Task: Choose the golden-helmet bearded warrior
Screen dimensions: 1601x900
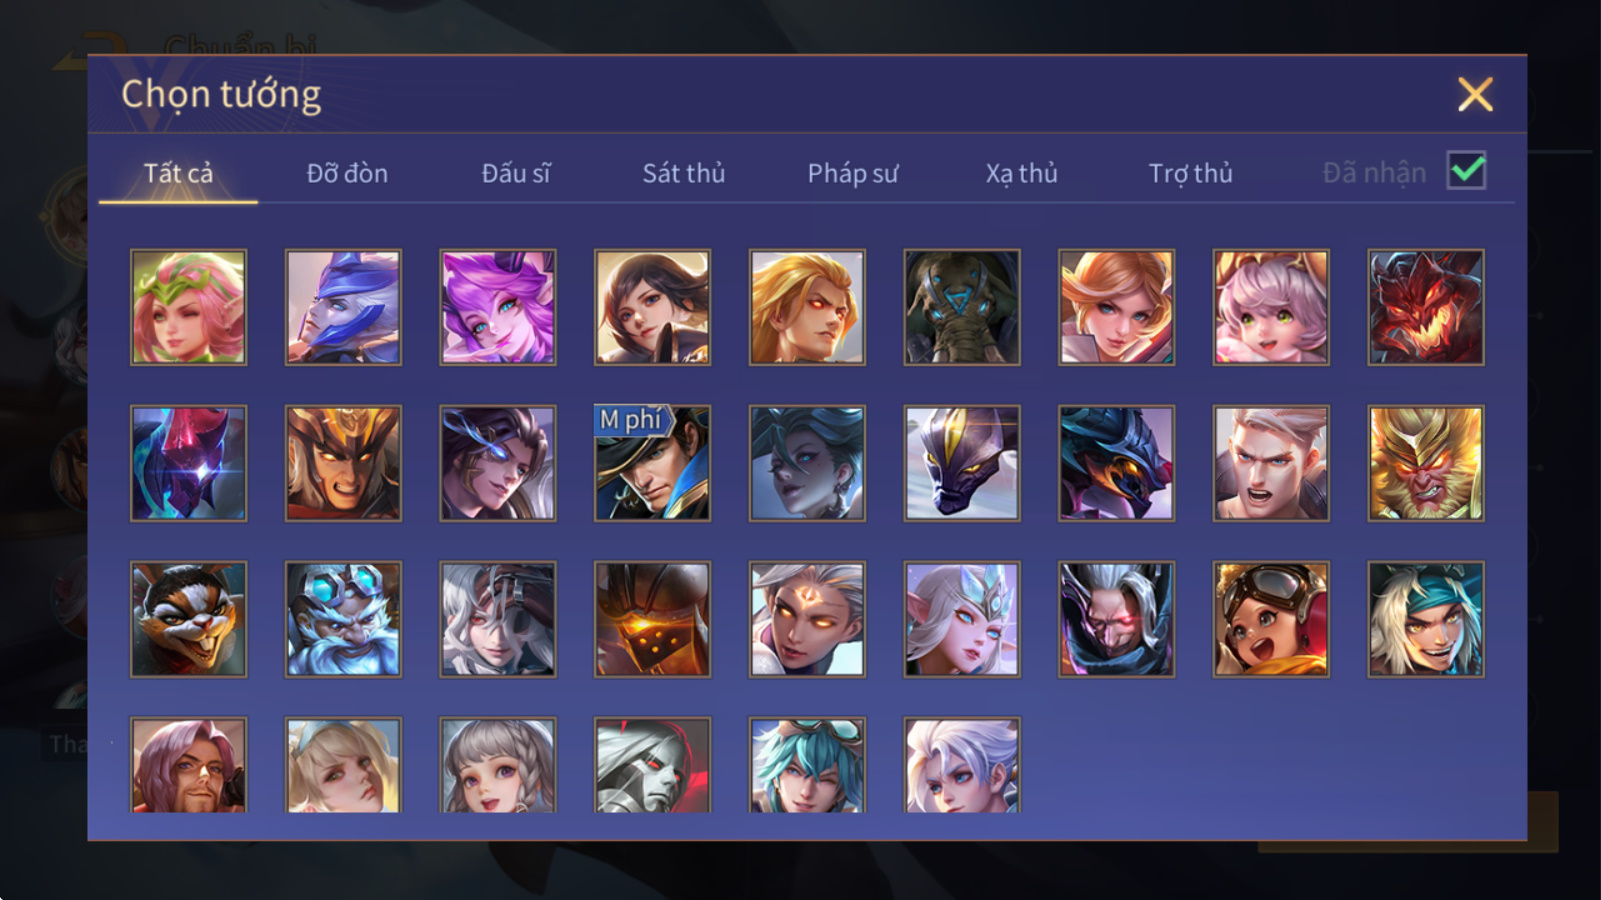Action: click(x=343, y=463)
